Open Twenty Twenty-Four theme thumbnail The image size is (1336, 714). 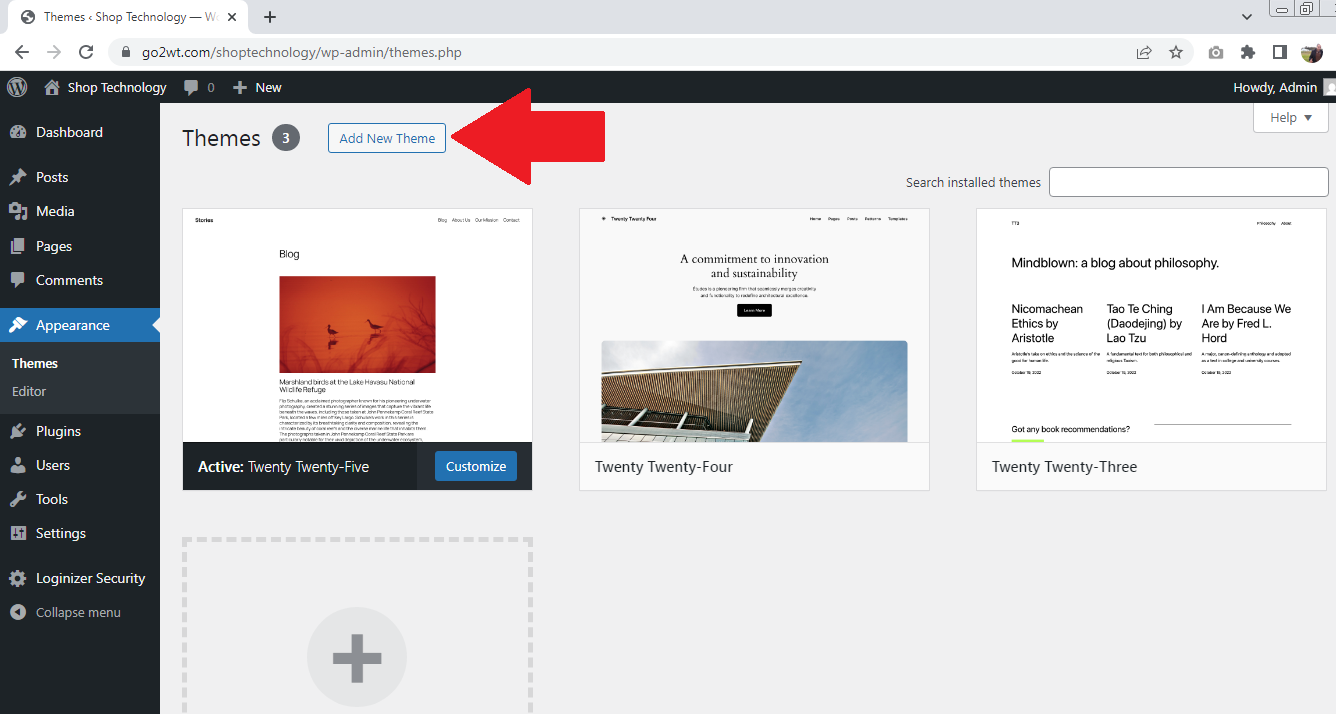coord(754,325)
